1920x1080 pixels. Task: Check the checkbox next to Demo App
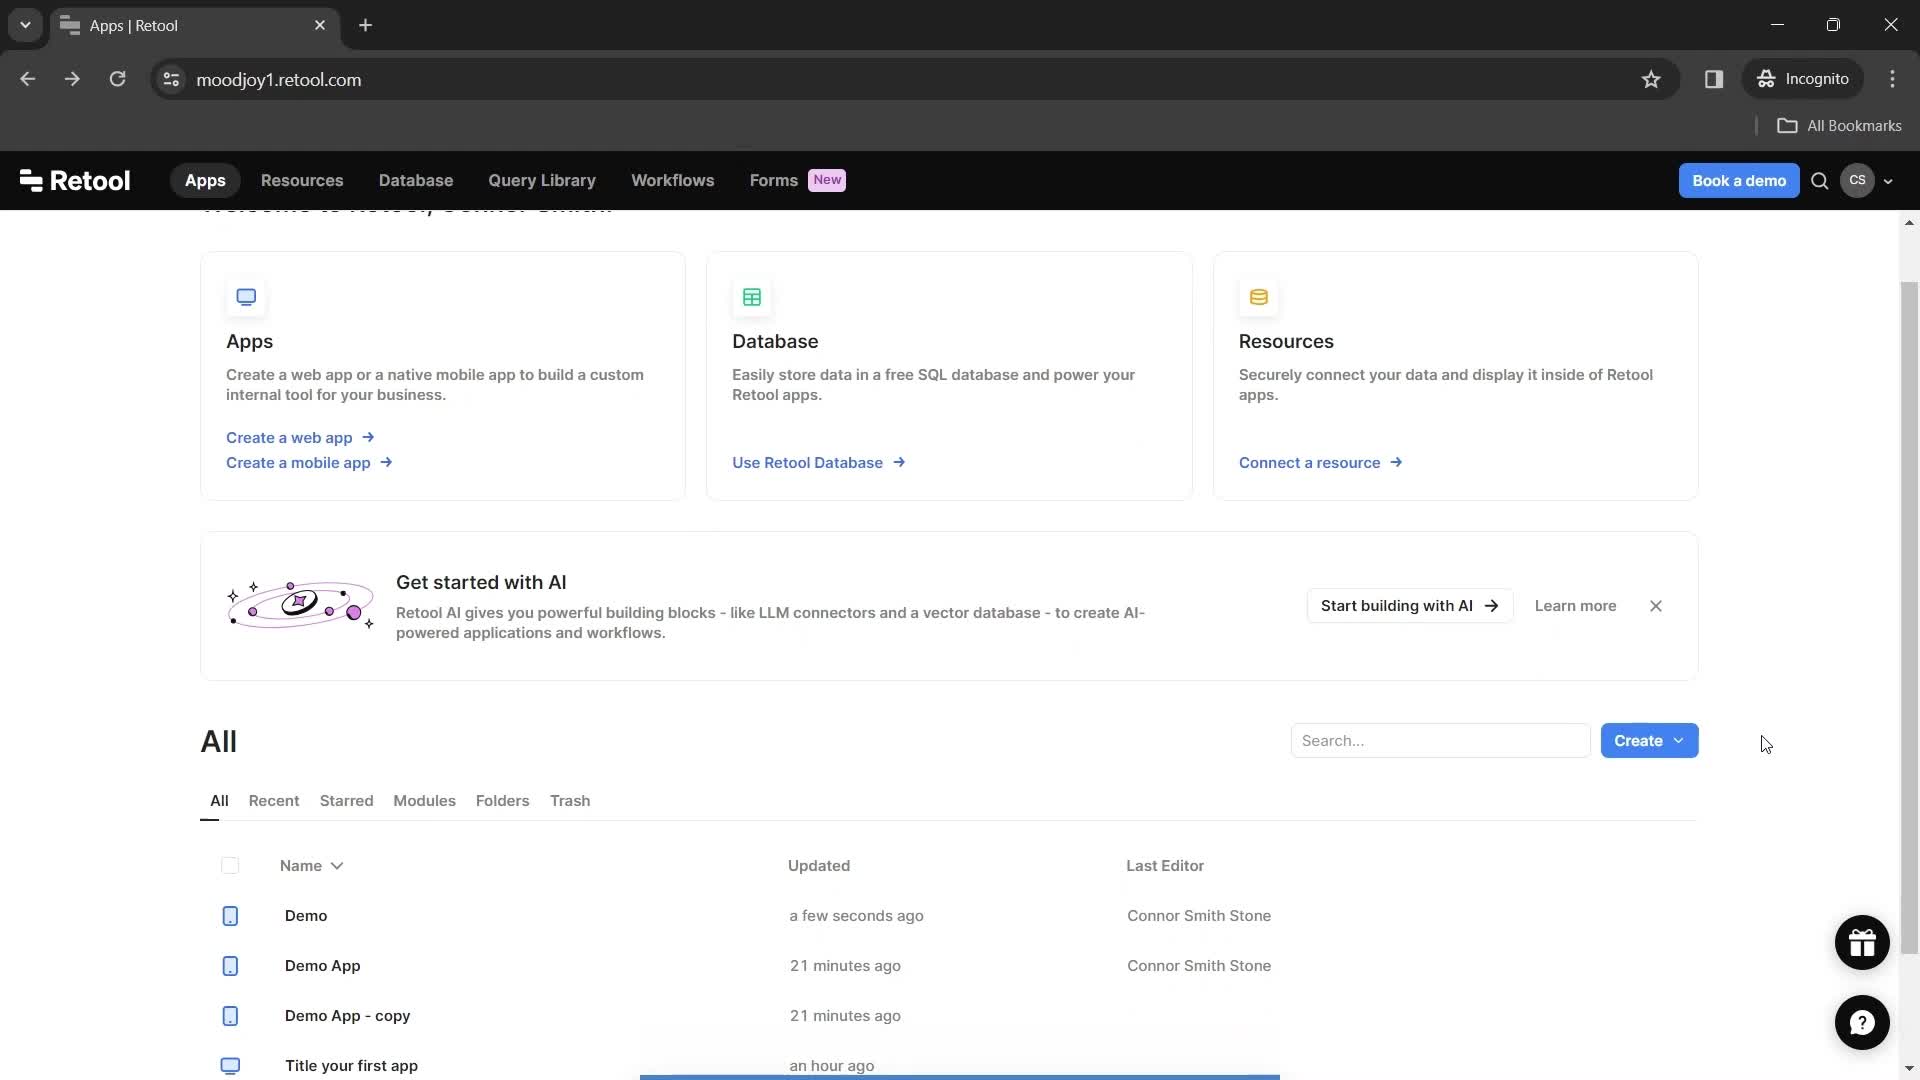click(x=231, y=965)
